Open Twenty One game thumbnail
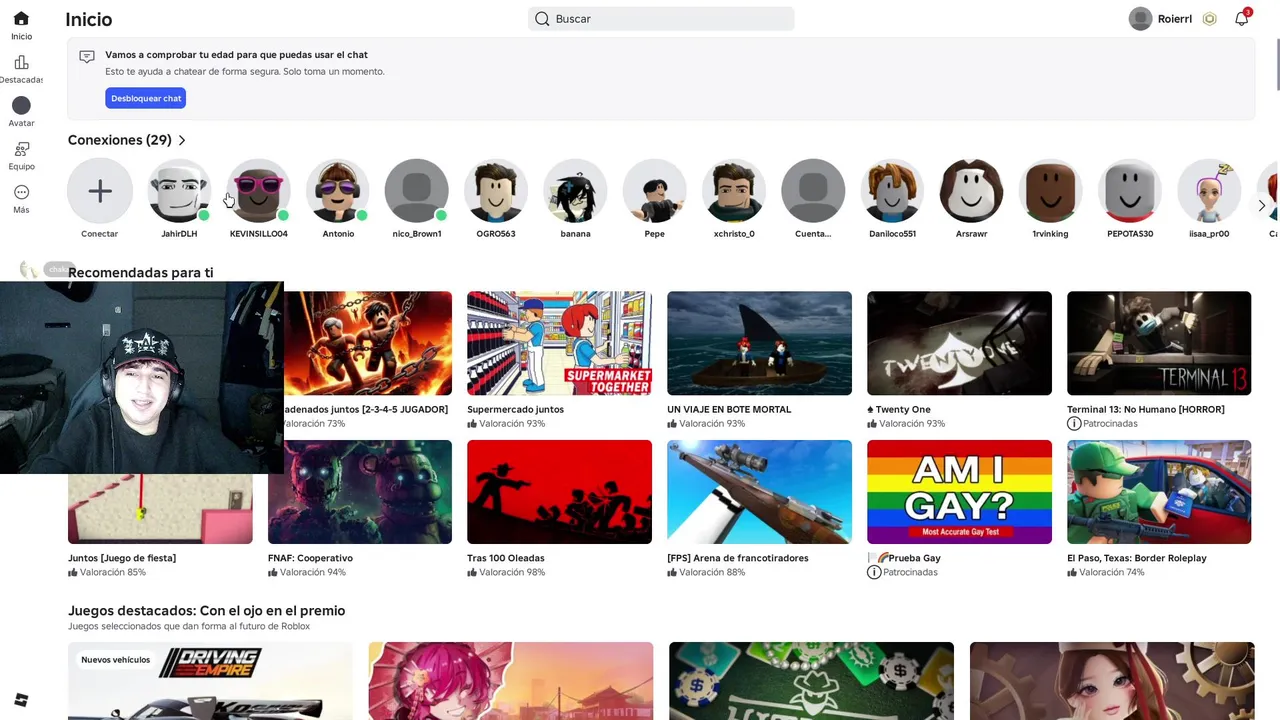 [959, 343]
